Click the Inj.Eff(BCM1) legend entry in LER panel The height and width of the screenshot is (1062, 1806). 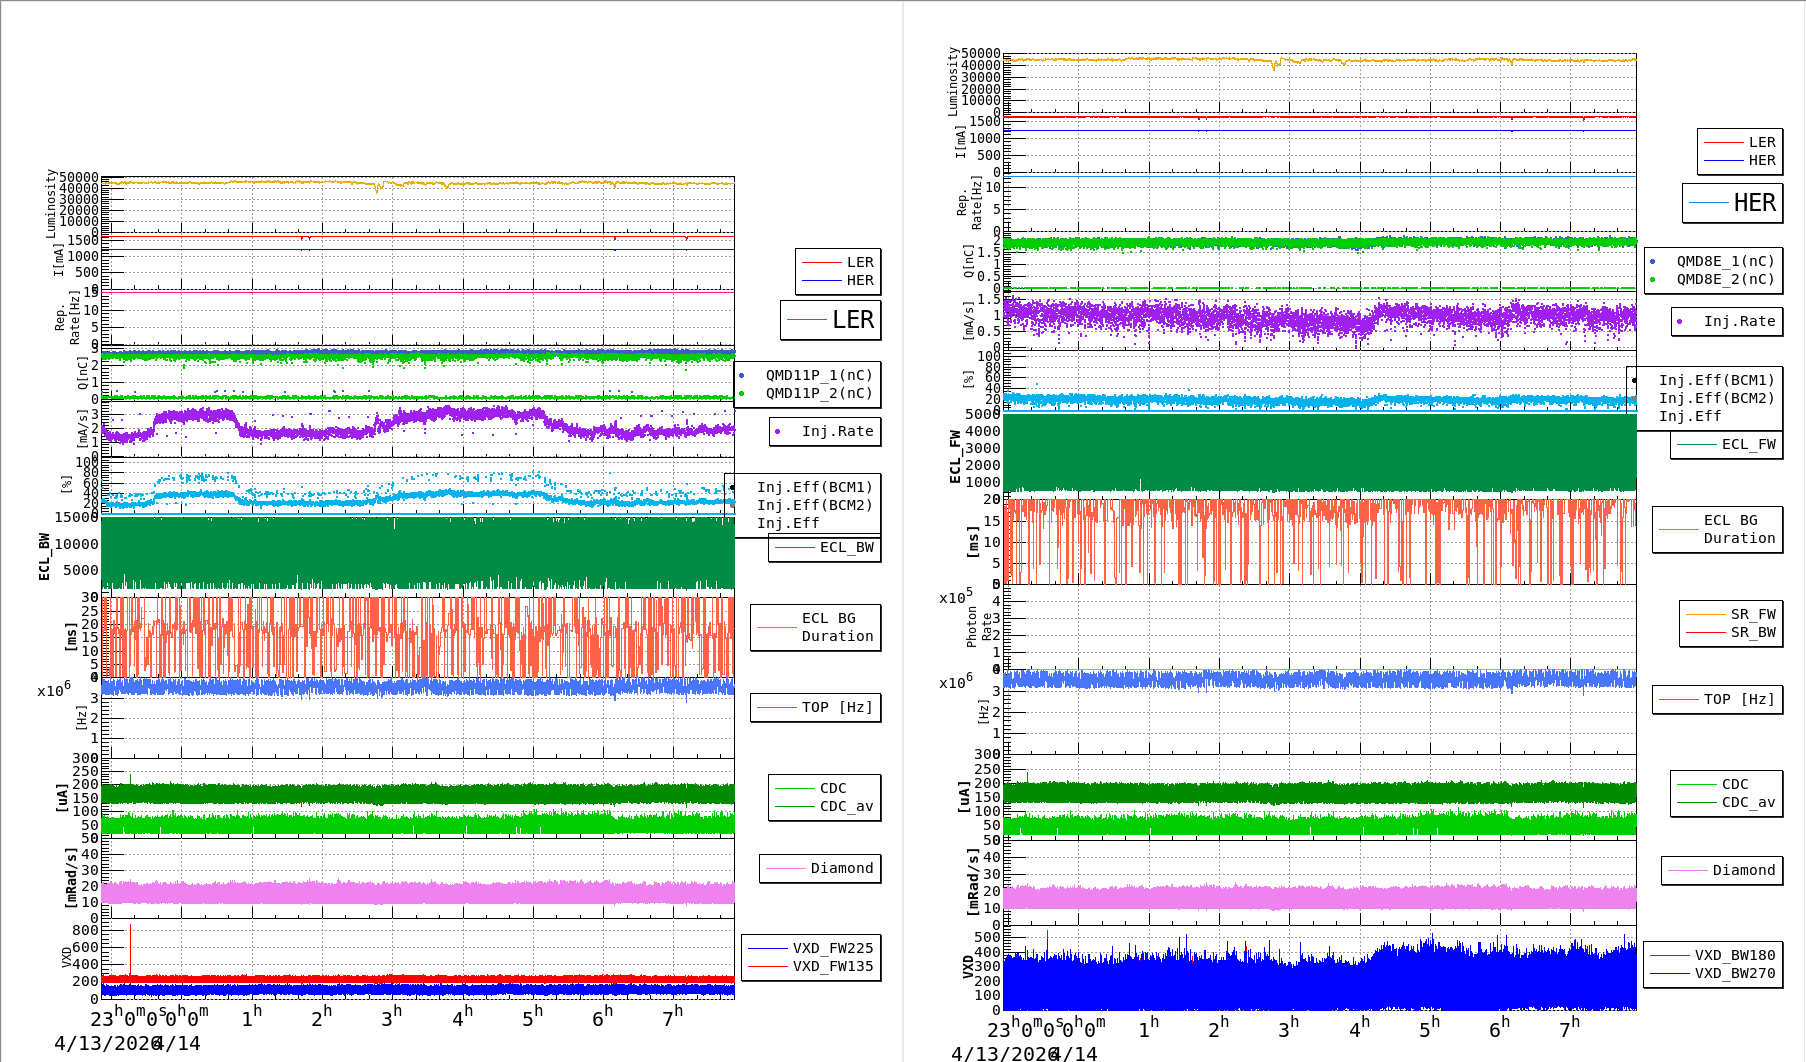[x=814, y=488]
